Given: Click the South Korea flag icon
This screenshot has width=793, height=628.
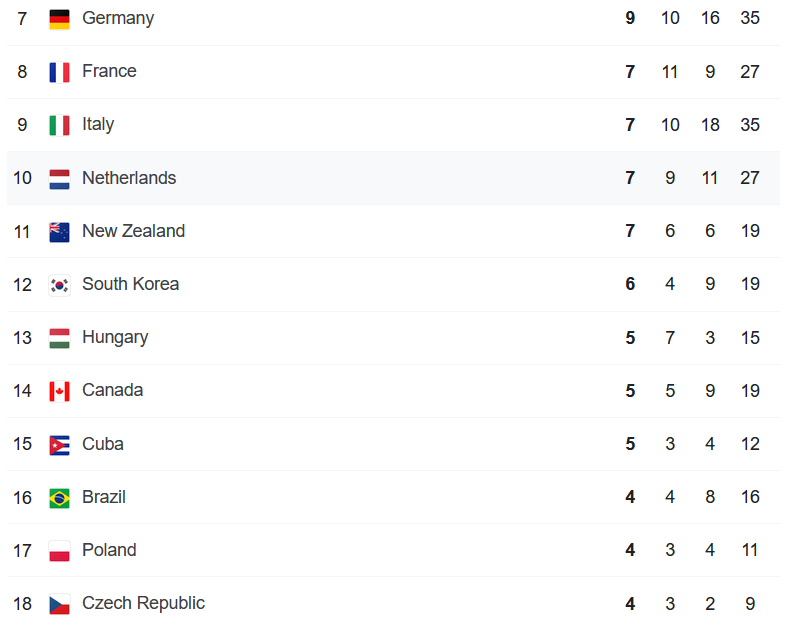Looking at the screenshot, I should [59, 285].
